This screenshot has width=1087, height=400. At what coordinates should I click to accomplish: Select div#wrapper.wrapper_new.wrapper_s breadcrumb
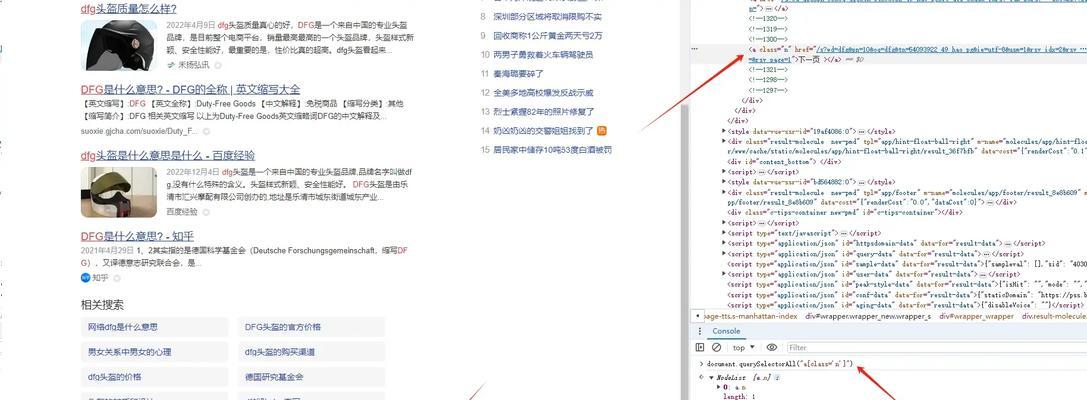click(867, 316)
